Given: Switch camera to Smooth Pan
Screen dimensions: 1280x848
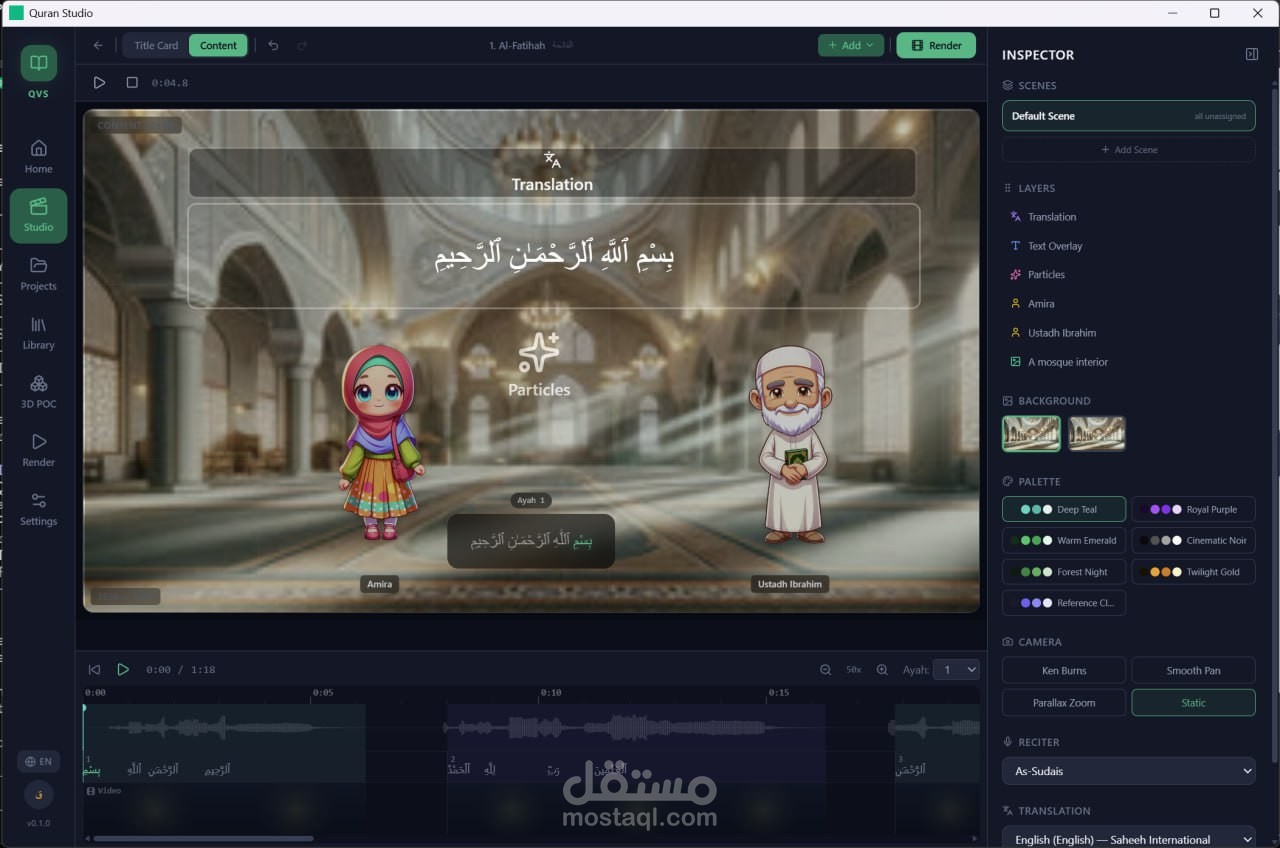Looking at the screenshot, I should point(1193,670).
